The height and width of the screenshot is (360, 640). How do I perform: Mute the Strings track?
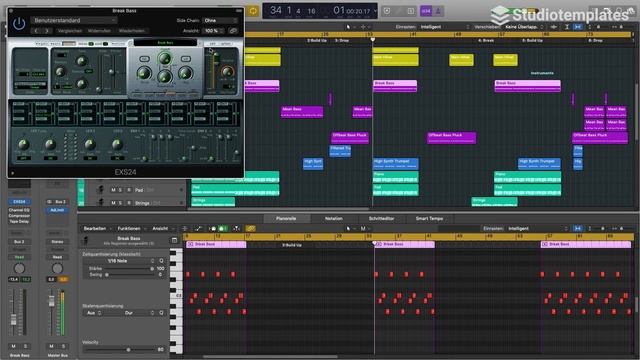(113, 203)
